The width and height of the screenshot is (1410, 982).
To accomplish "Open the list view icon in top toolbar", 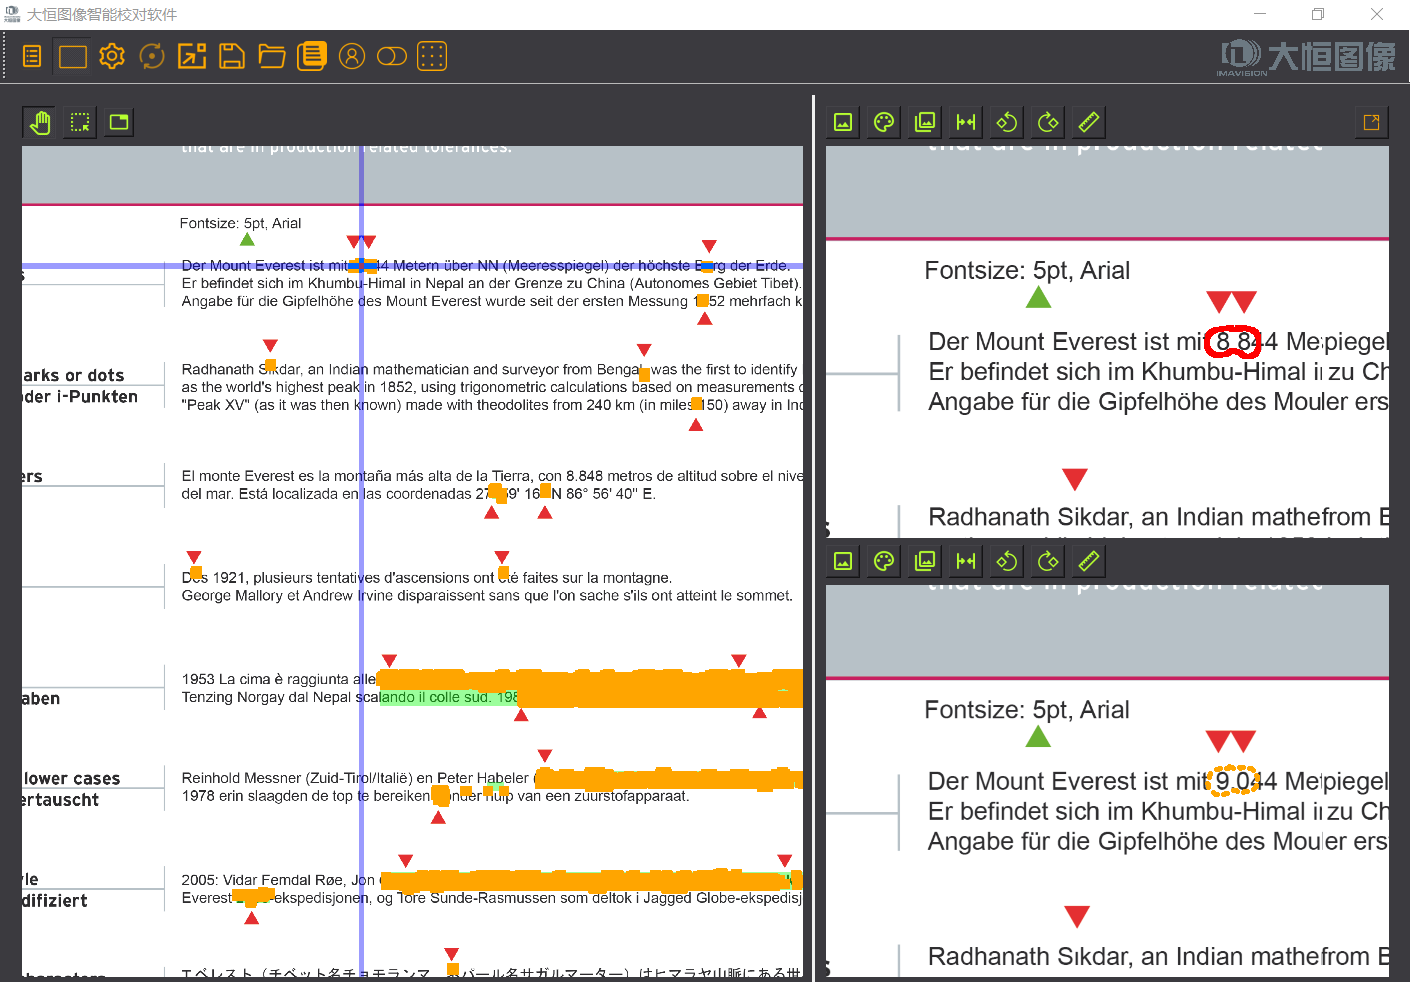I will point(32,57).
